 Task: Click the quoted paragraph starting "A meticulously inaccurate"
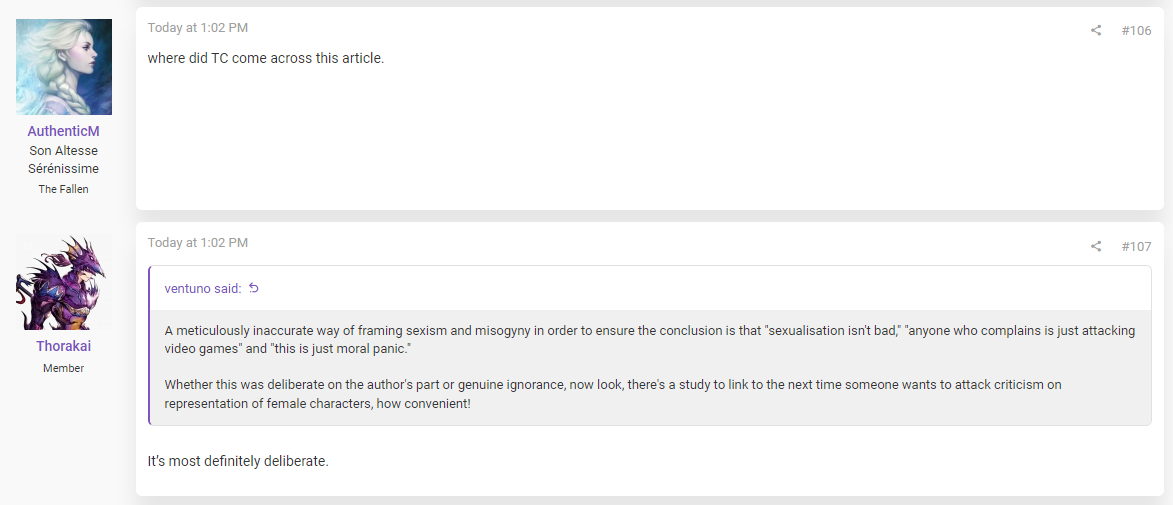(x=649, y=340)
